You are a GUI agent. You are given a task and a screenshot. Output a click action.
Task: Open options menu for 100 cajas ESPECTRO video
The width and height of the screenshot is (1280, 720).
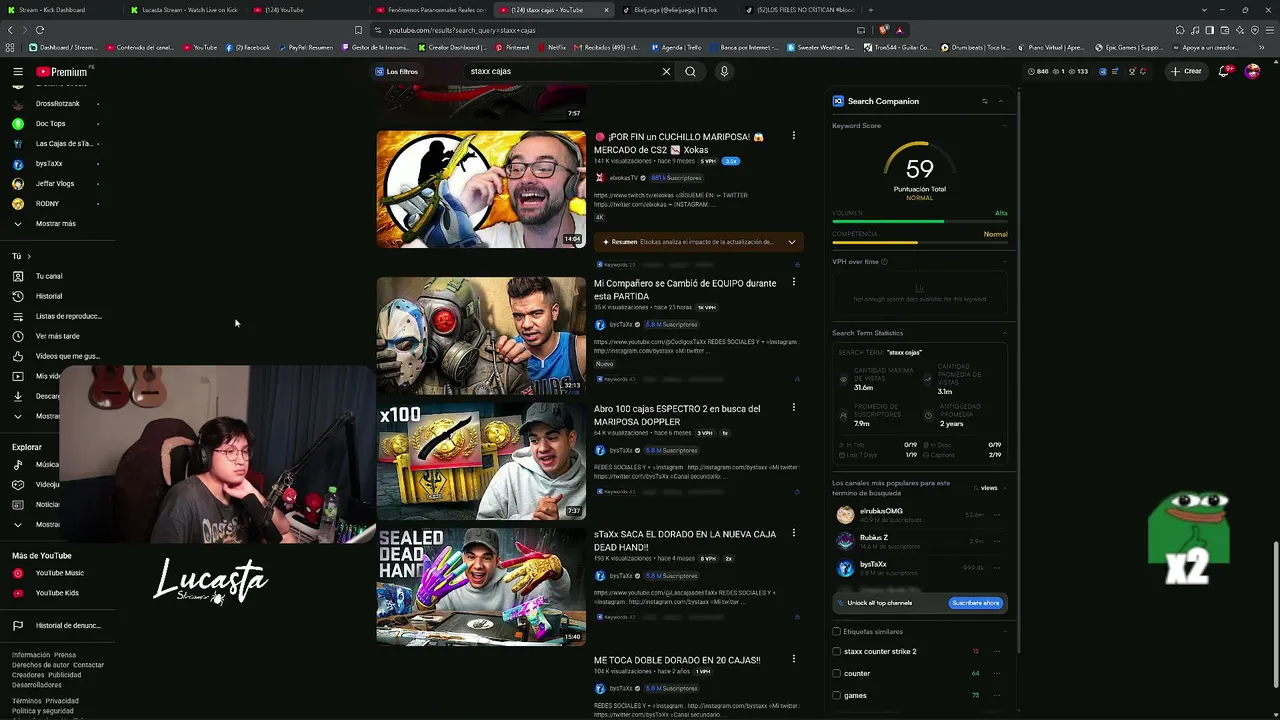pyautogui.click(x=794, y=408)
